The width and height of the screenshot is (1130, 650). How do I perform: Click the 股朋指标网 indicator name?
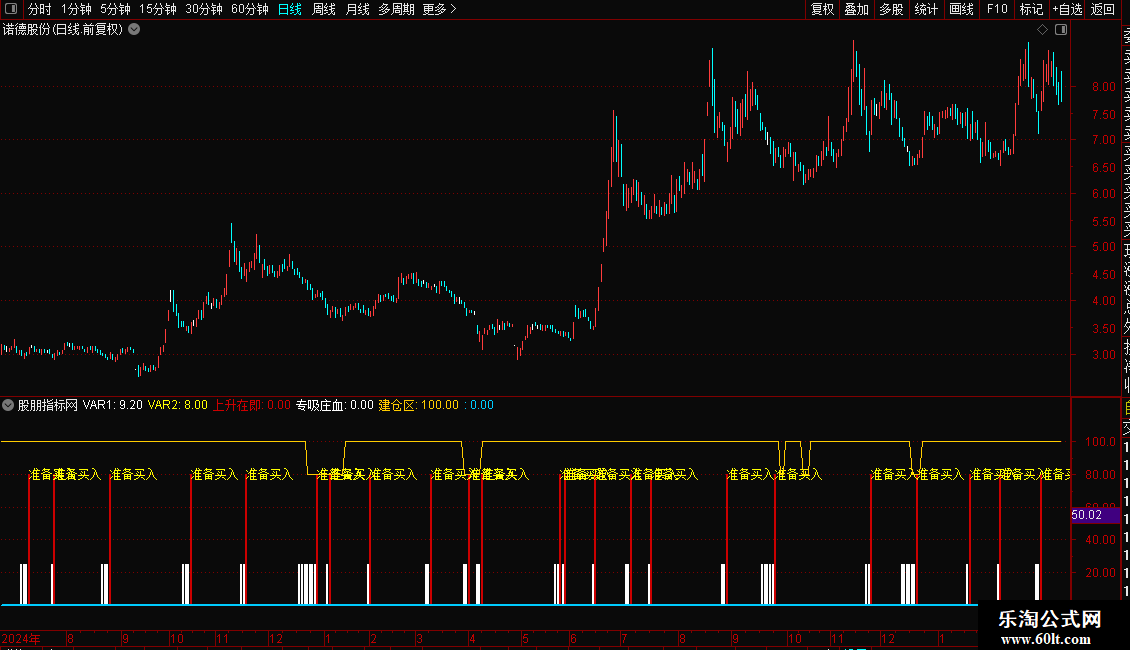[x=48, y=405]
